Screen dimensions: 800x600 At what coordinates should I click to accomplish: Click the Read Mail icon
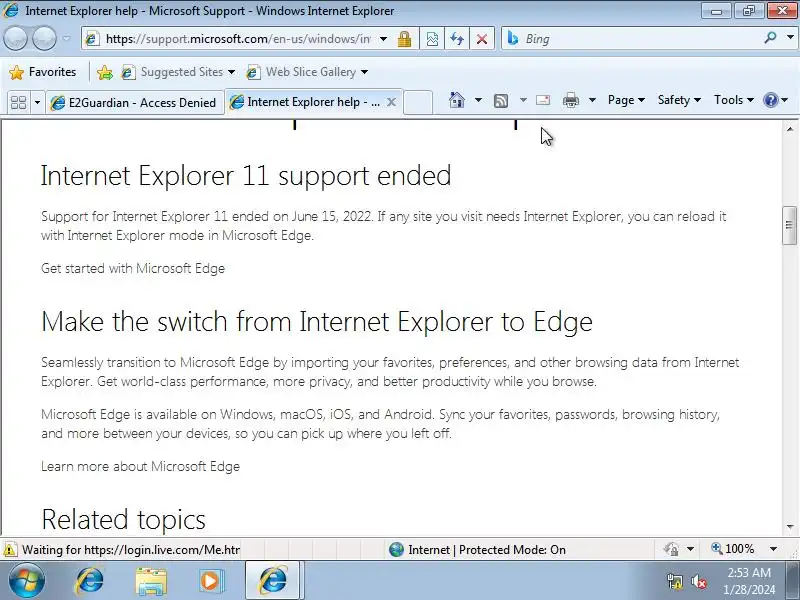(543, 100)
